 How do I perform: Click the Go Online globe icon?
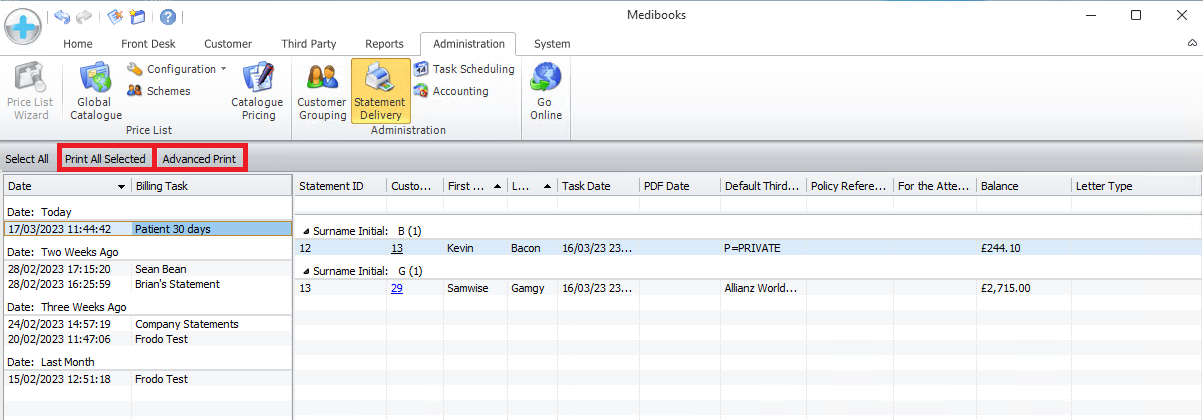(545, 78)
